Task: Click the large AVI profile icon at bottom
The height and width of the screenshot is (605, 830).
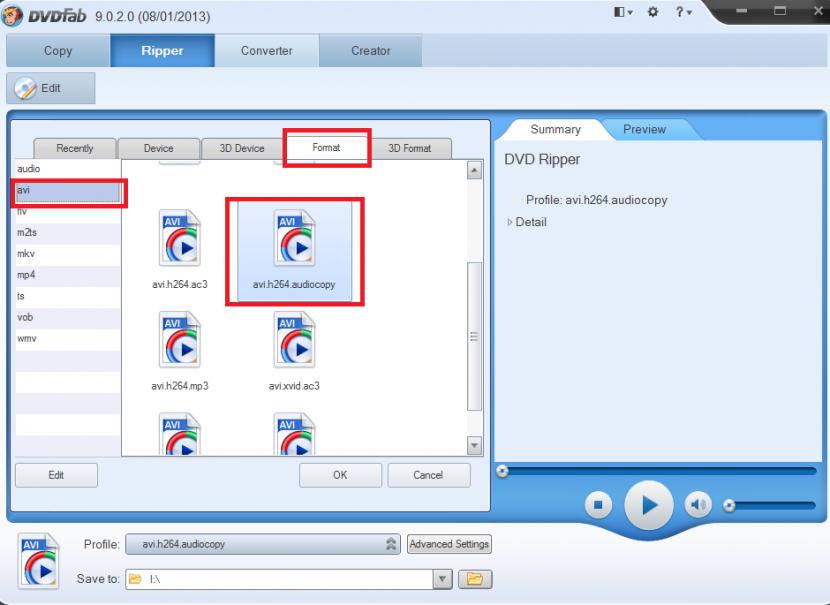Action: click(x=38, y=561)
